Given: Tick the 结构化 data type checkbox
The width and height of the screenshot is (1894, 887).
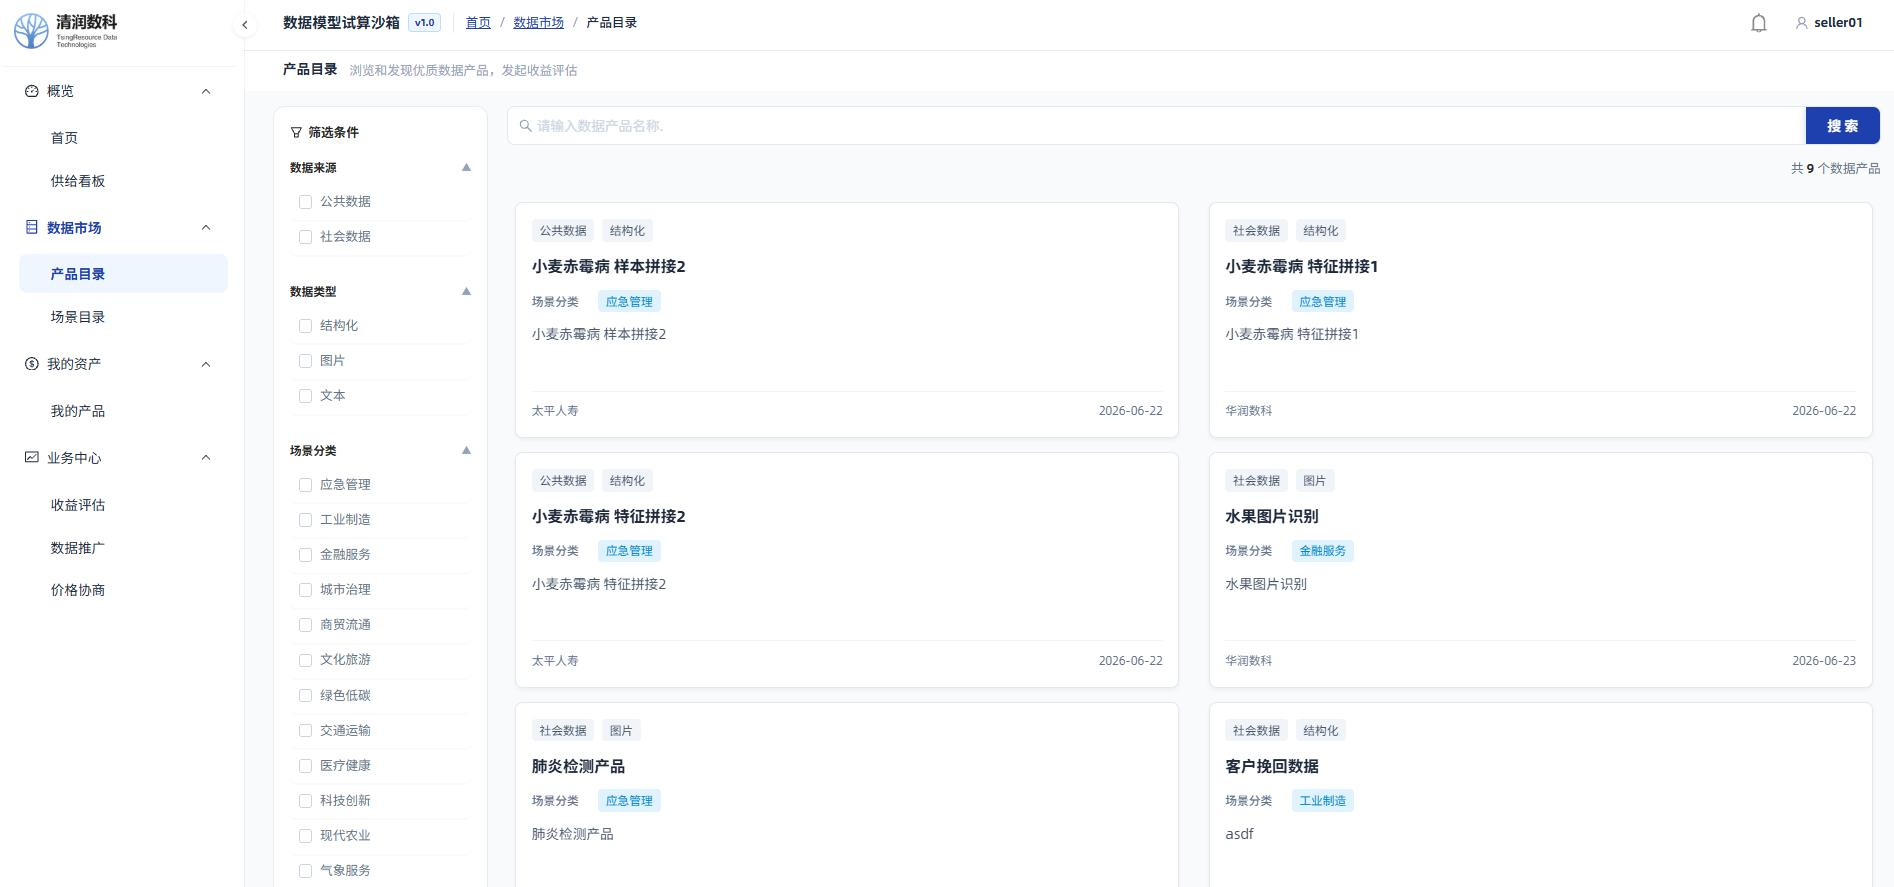Looking at the screenshot, I should 306,326.
